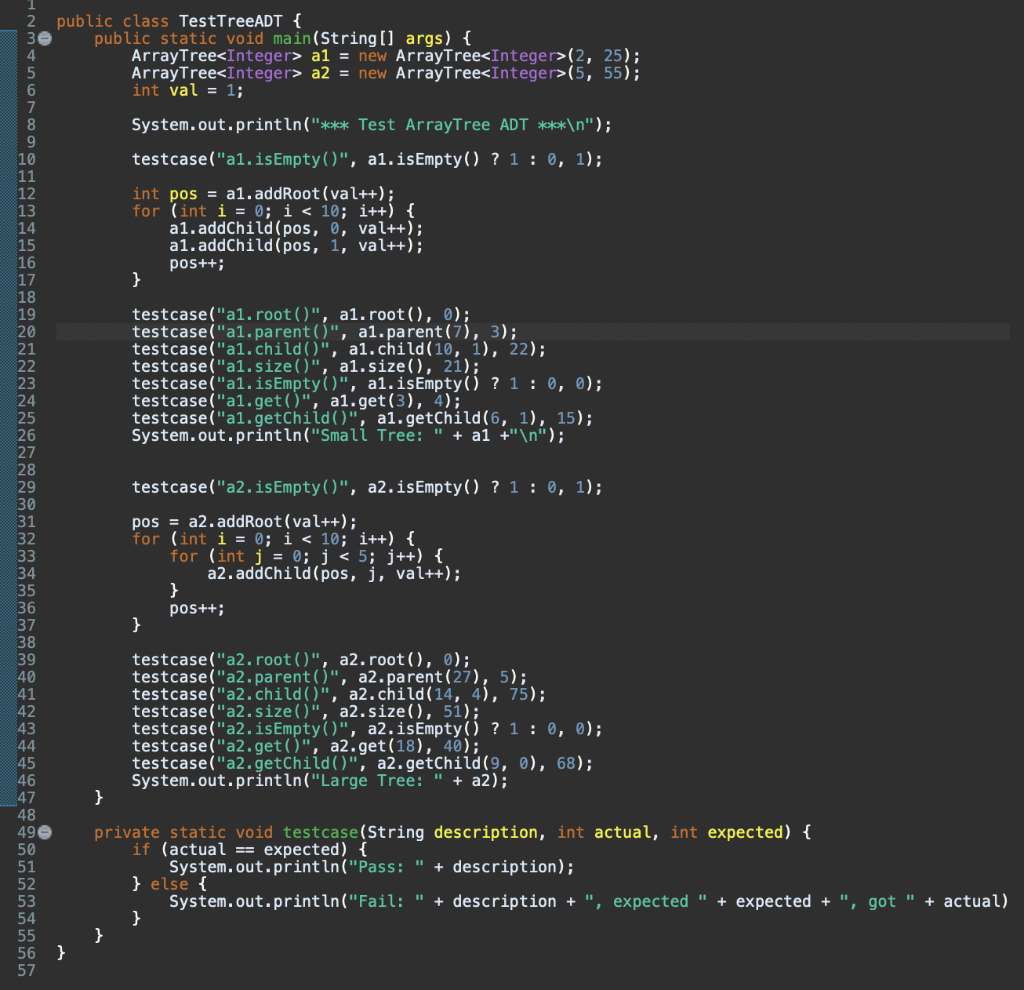This screenshot has height=990, width=1024.
Task: Click line number 20 in the gutter
Action: point(26,331)
